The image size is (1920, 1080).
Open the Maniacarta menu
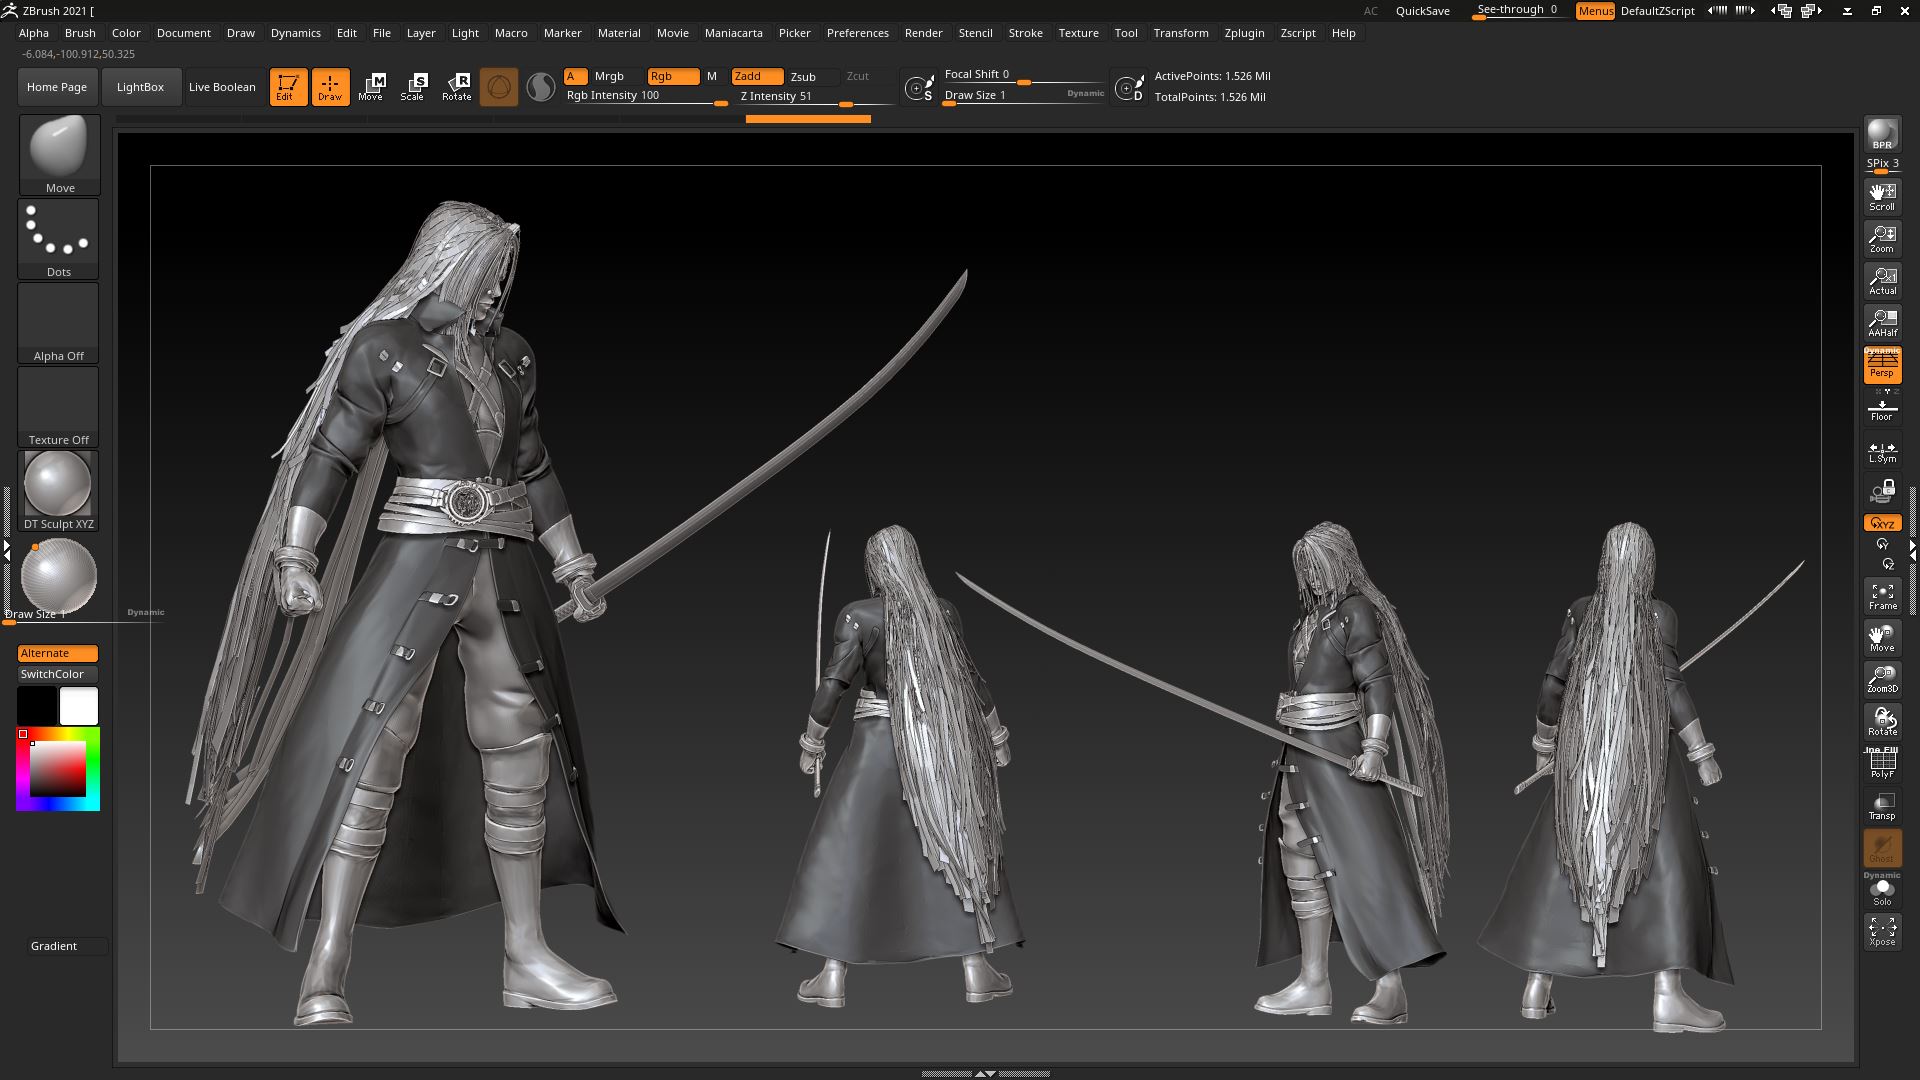coord(733,33)
